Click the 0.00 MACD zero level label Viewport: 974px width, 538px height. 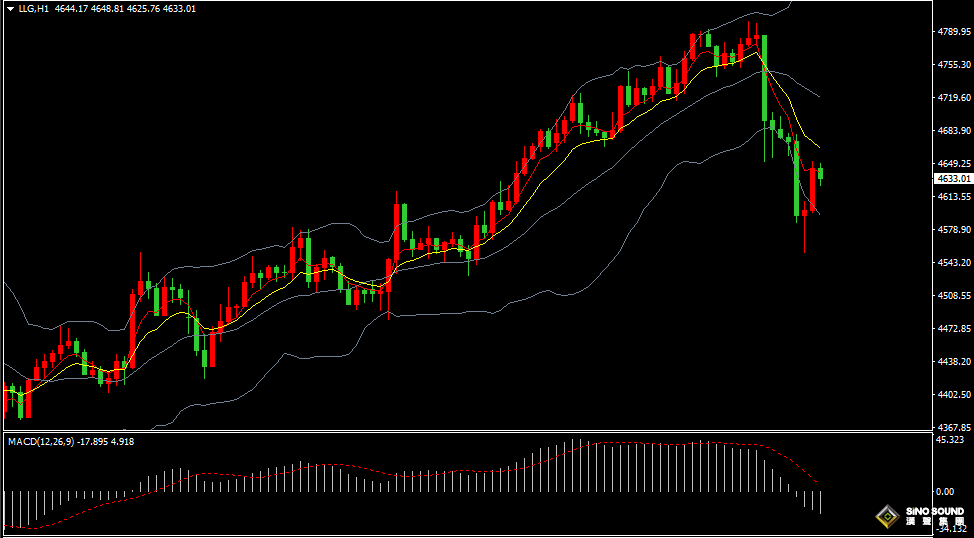[945, 492]
